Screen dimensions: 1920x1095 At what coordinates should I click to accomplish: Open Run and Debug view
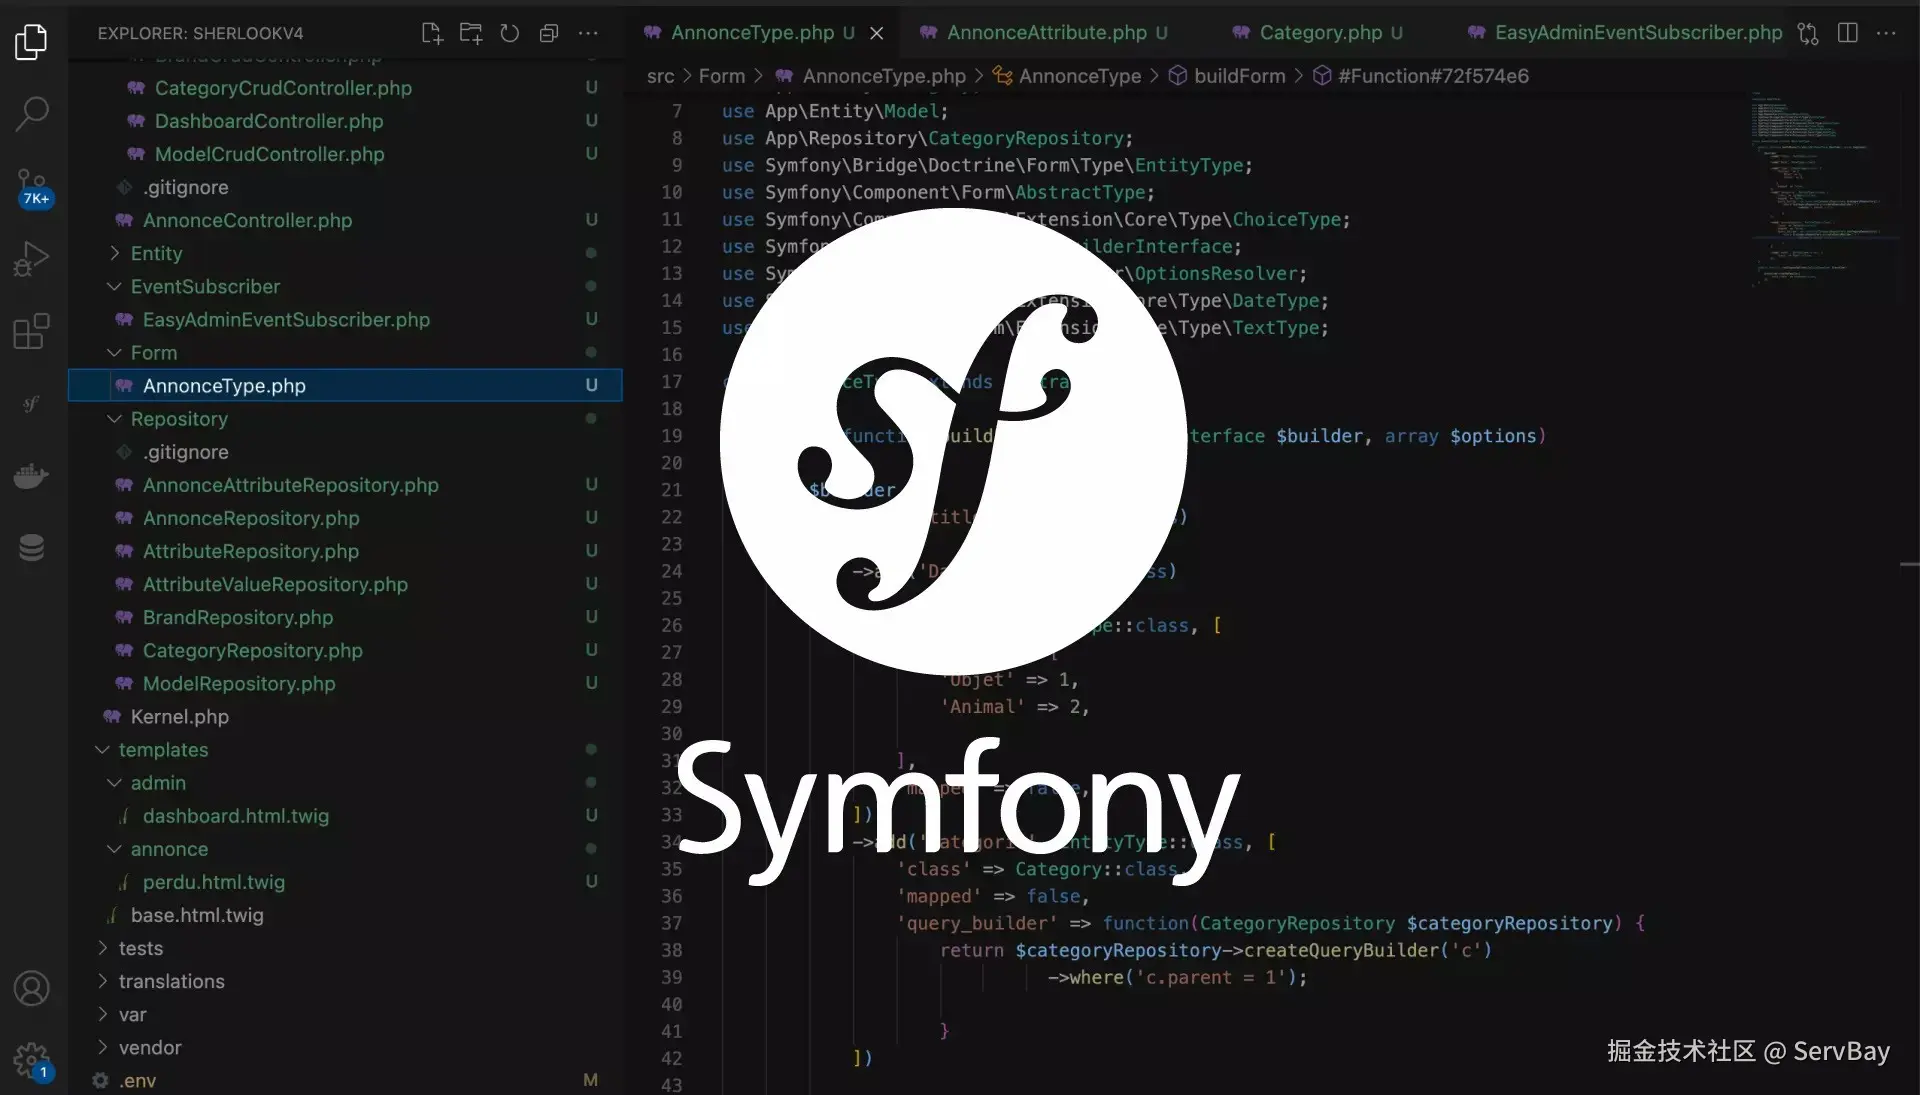(32, 259)
